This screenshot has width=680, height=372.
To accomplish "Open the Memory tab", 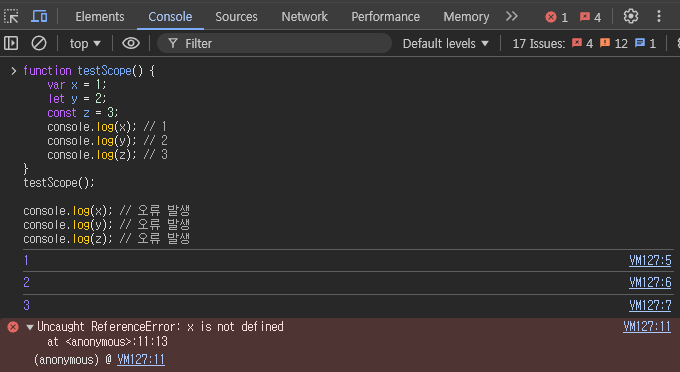I will point(466,16).
